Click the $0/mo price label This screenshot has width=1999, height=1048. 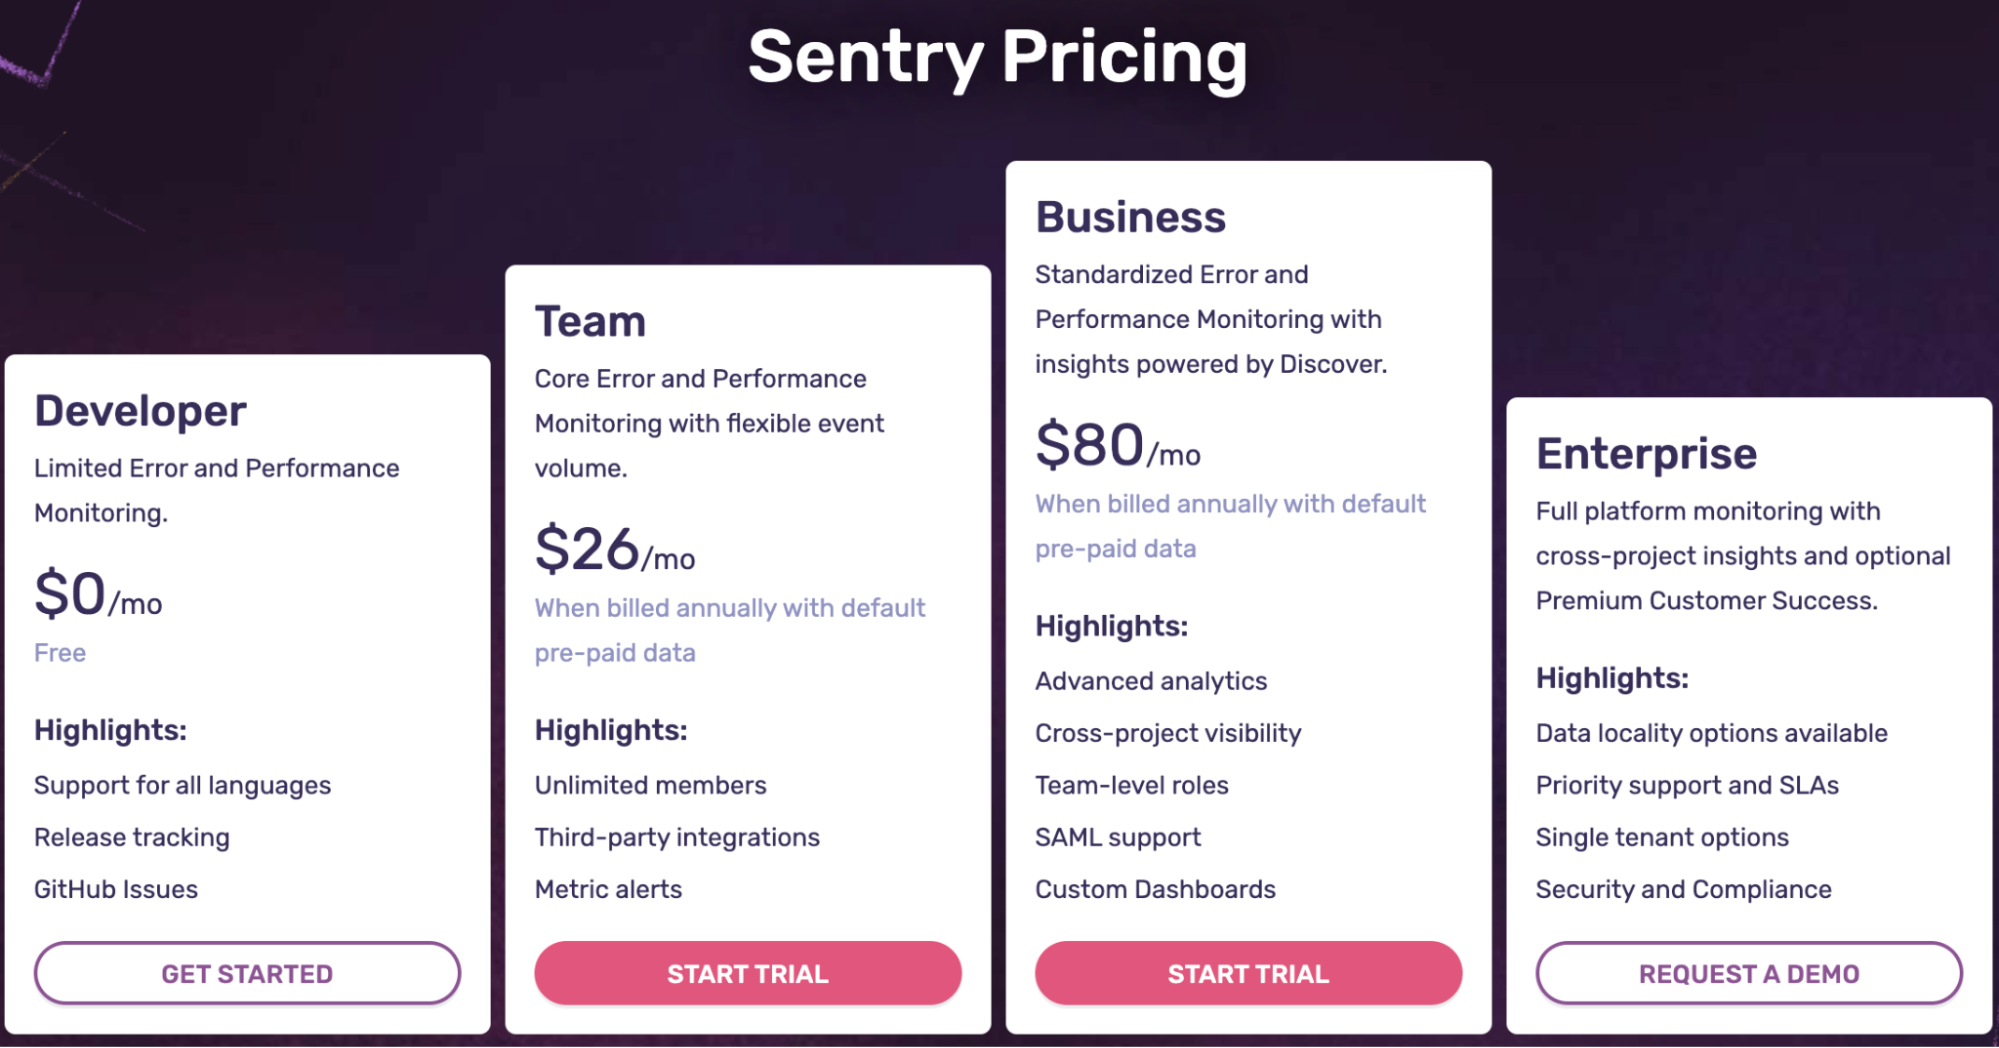pos(97,598)
